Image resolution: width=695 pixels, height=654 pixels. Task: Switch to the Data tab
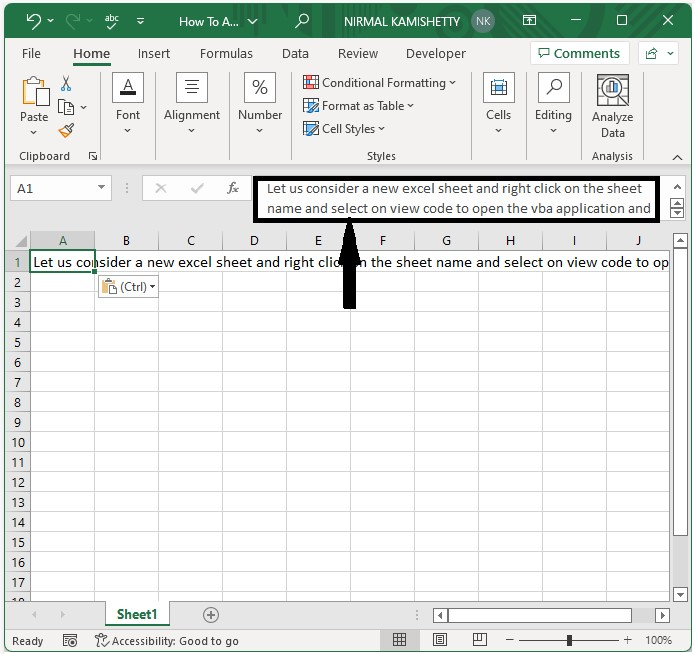point(295,54)
